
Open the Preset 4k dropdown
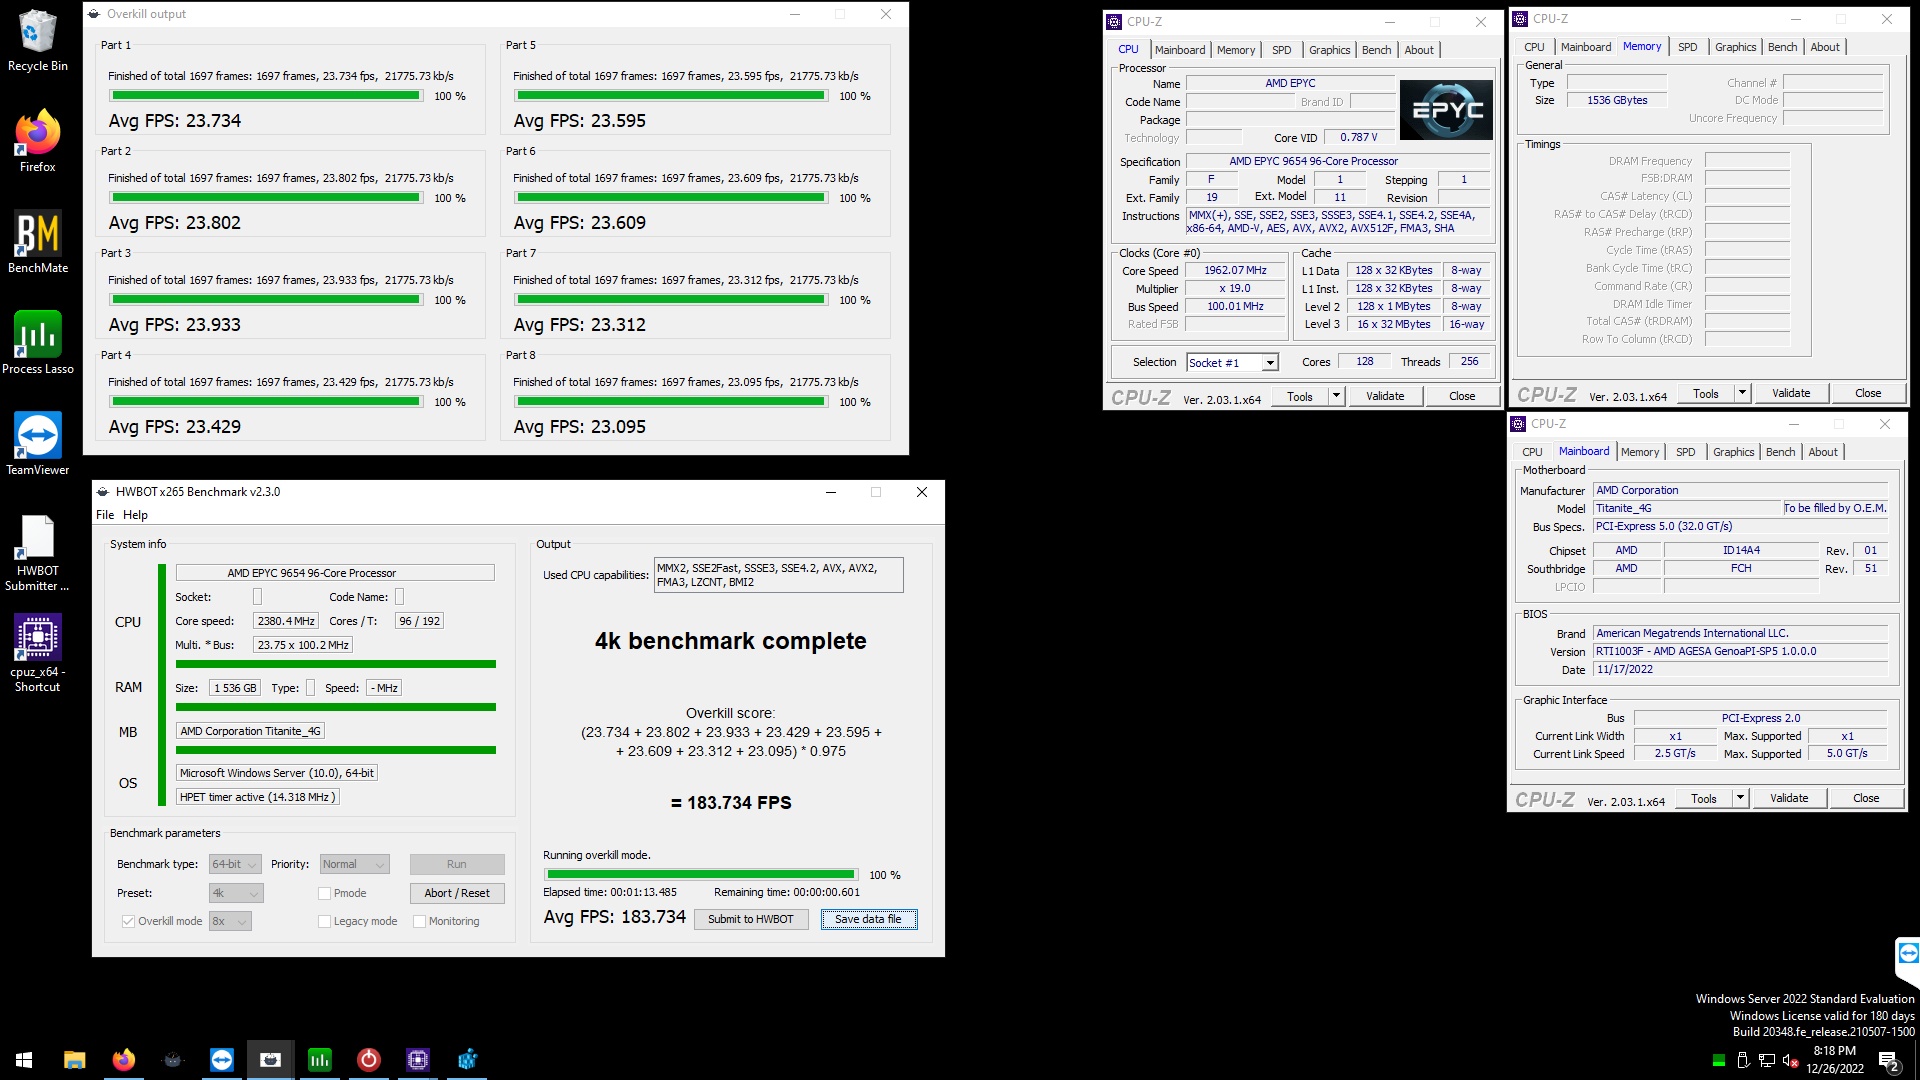(x=236, y=893)
